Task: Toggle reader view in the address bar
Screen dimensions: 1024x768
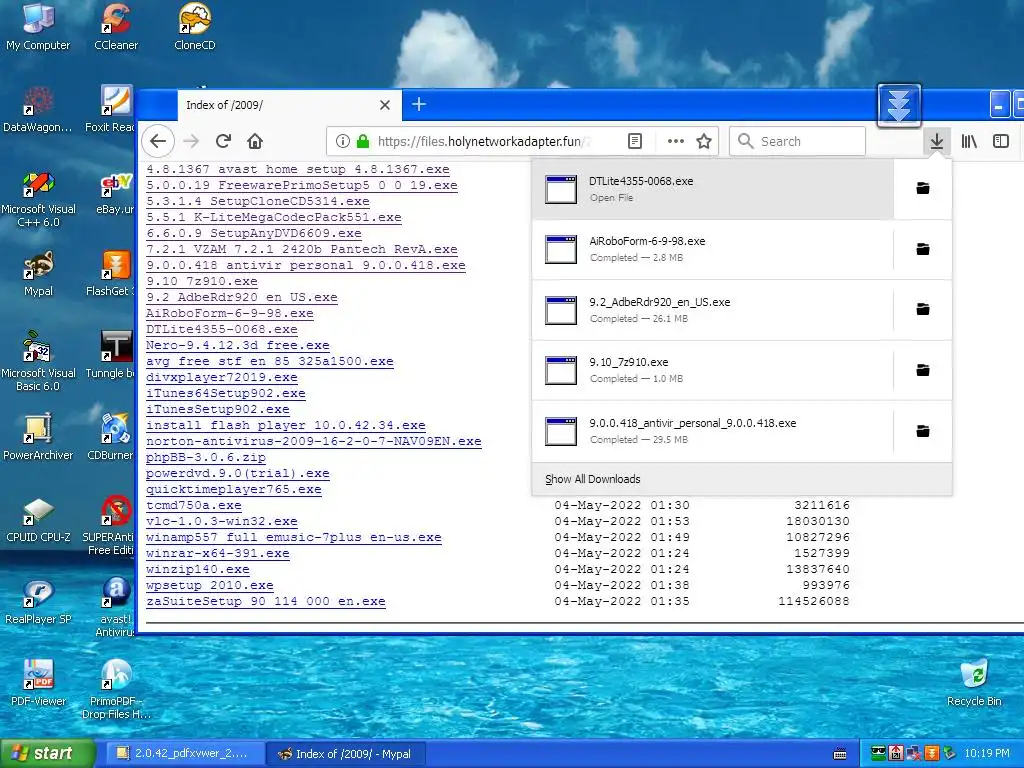Action: 635,141
